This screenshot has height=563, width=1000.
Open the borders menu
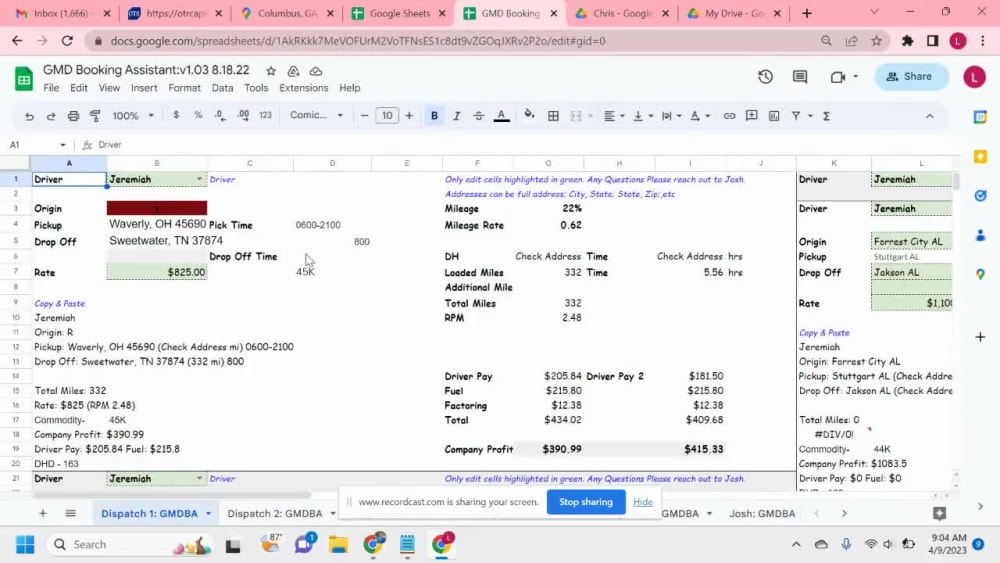pos(554,116)
